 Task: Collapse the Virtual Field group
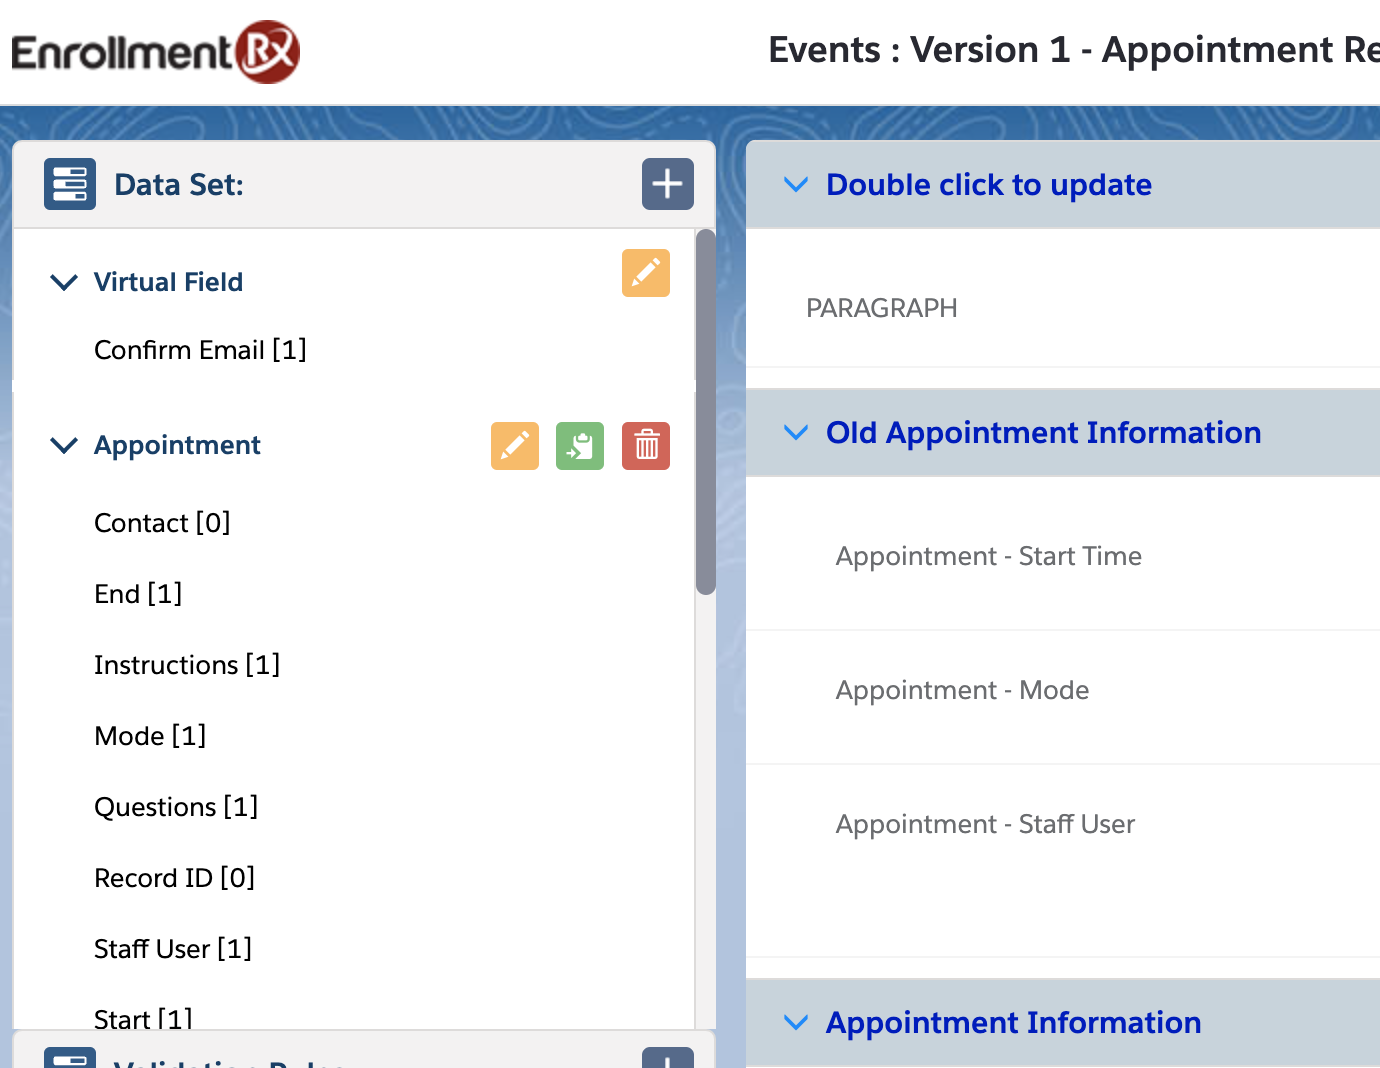coord(64,282)
